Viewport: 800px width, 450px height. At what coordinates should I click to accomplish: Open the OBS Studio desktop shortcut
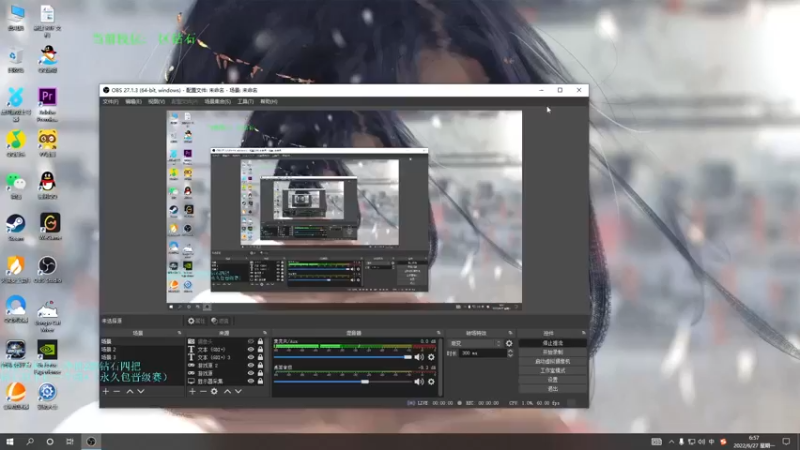(47, 270)
